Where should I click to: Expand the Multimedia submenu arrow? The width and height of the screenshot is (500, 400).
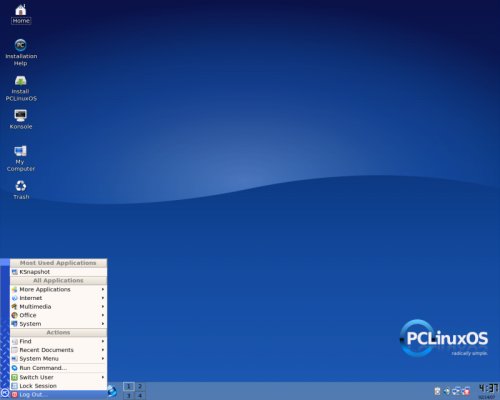[x=103, y=306]
